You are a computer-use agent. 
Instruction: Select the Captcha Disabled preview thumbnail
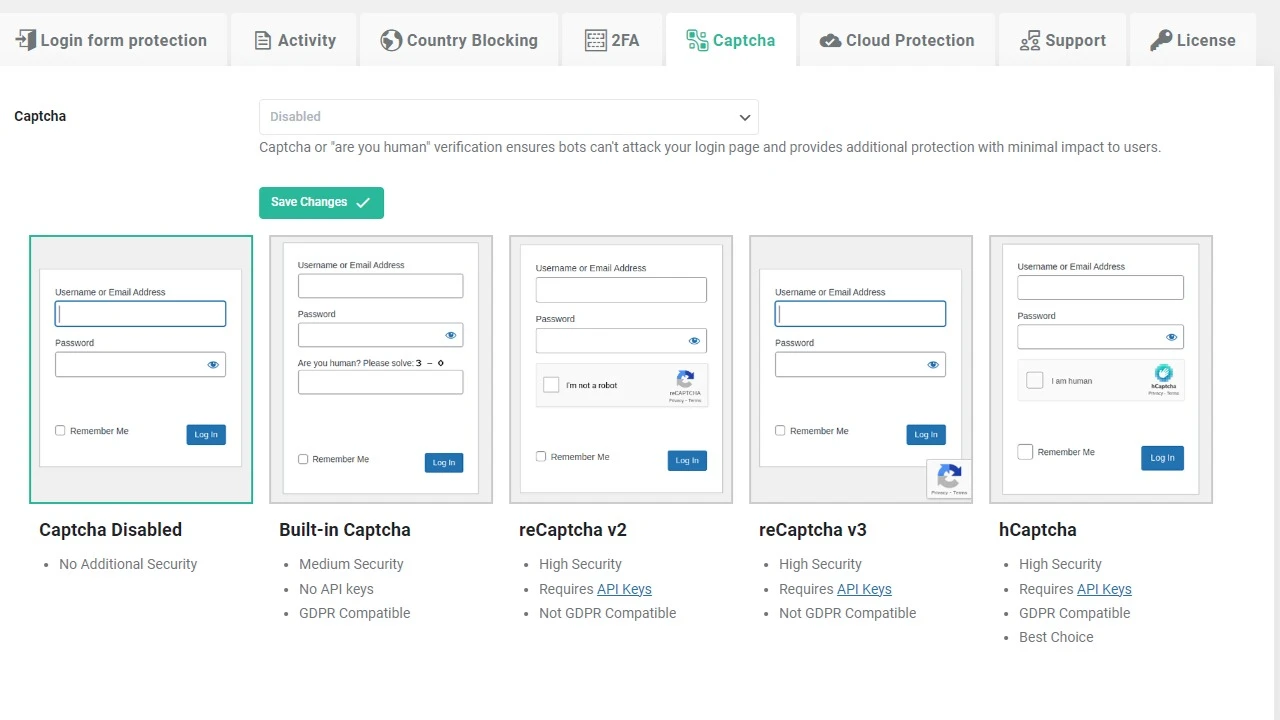pyautogui.click(x=141, y=369)
